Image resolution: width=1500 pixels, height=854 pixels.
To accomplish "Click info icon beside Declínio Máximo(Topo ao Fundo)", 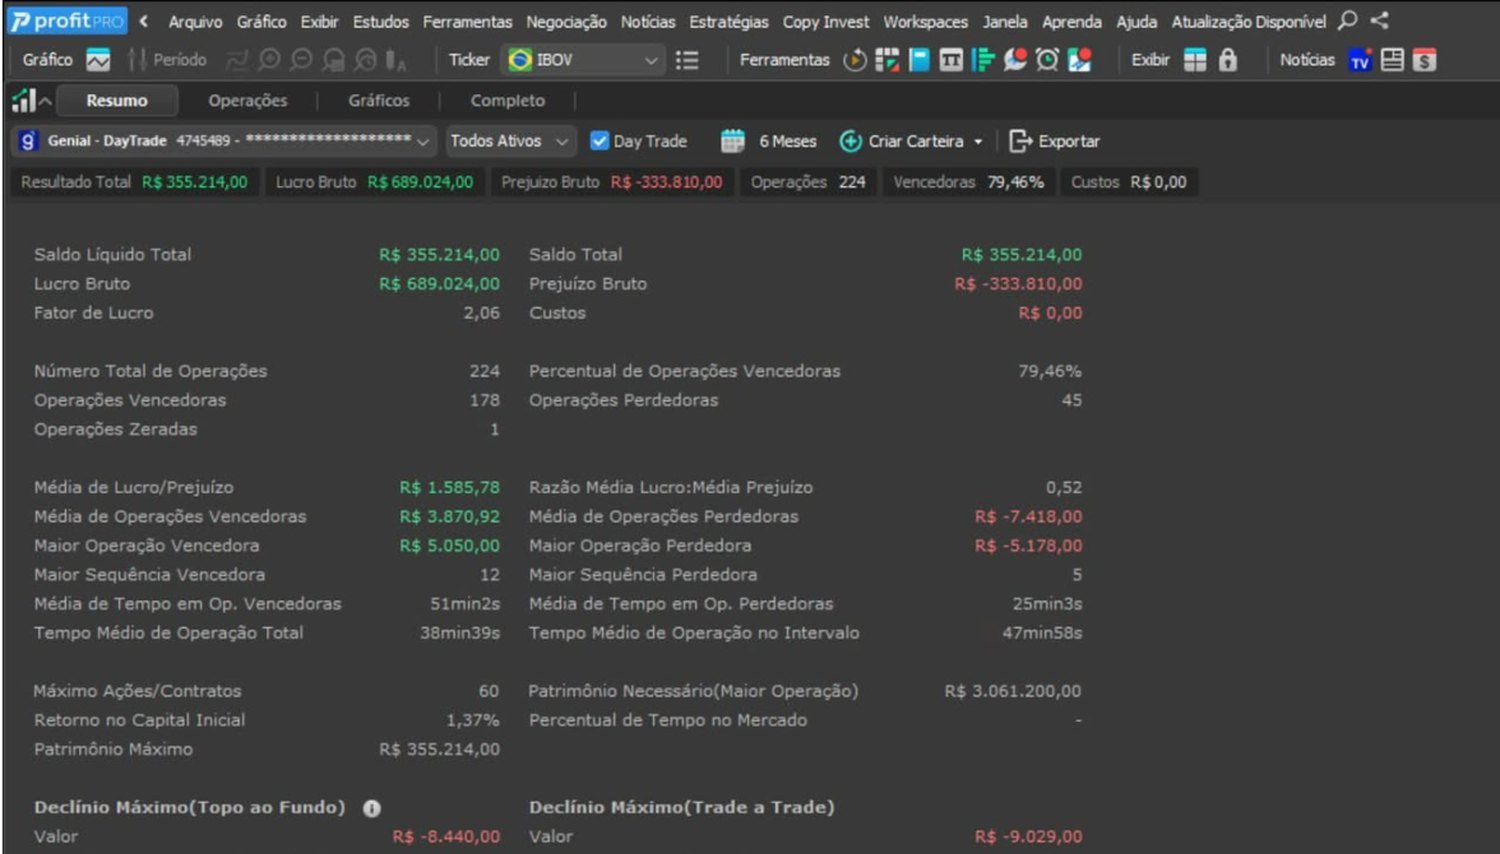I will (x=372, y=808).
